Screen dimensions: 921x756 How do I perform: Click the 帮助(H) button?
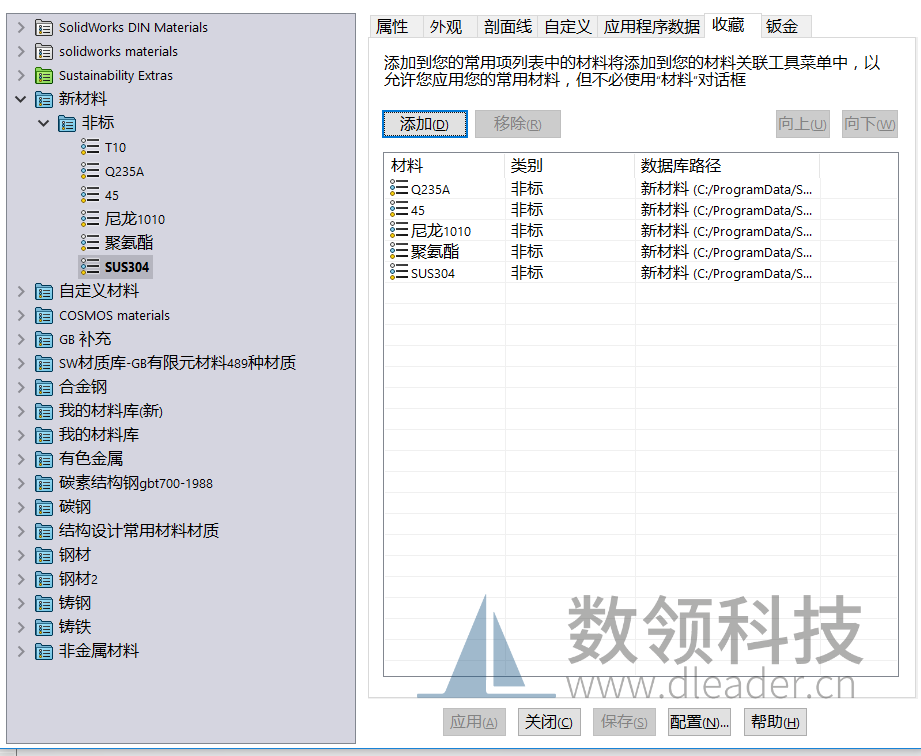pos(775,722)
